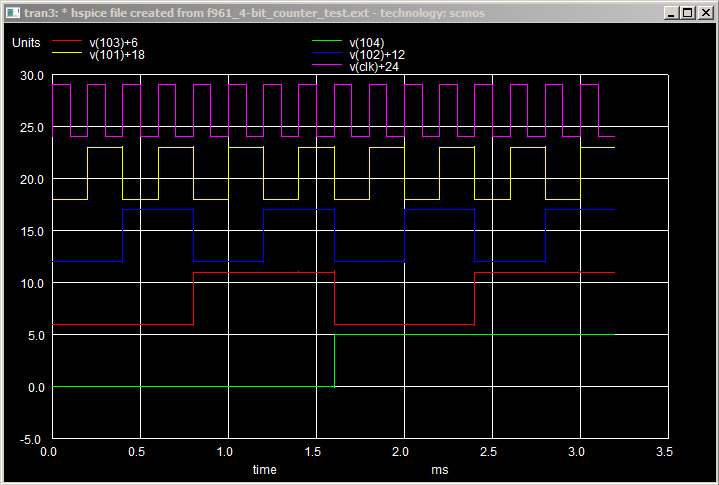This screenshot has height=485, width=719.
Task: Click the 1.5 x-axis tick label
Action: pyautogui.click(x=317, y=452)
